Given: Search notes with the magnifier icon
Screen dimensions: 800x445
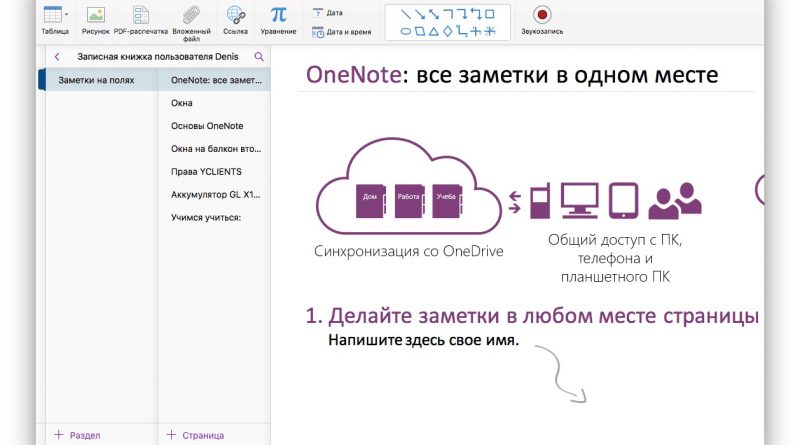Looking at the screenshot, I should click(x=259, y=57).
